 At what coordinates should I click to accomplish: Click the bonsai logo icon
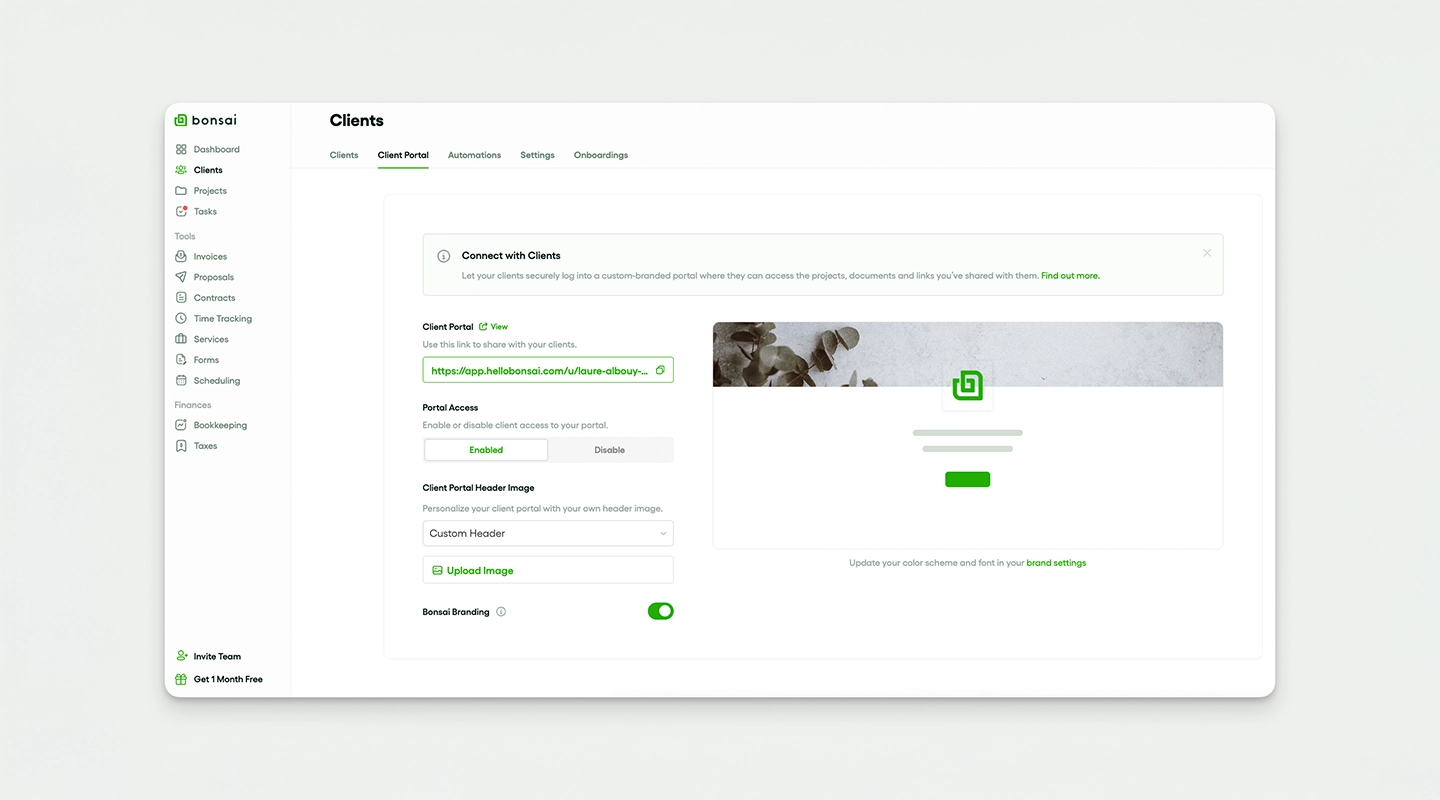tap(181, 120)
